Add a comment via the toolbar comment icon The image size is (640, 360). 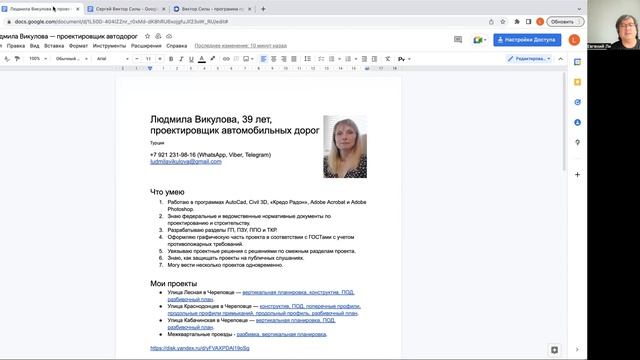236,59
